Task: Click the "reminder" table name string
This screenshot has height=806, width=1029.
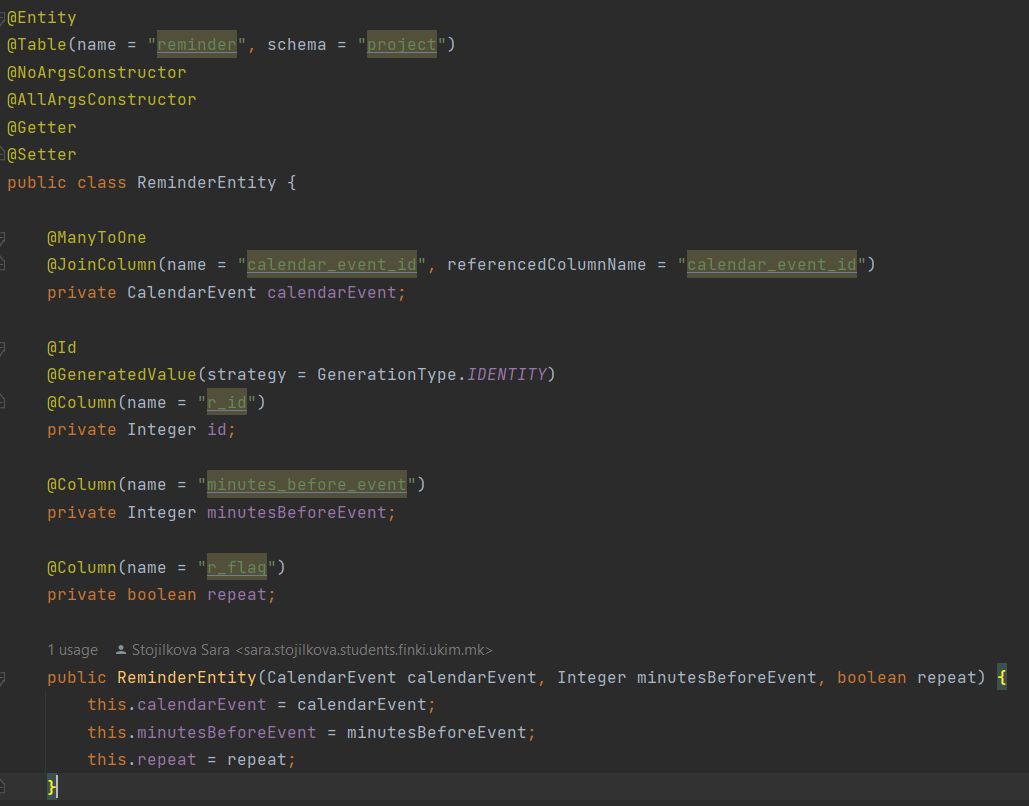Action: [x=196, y=45]
